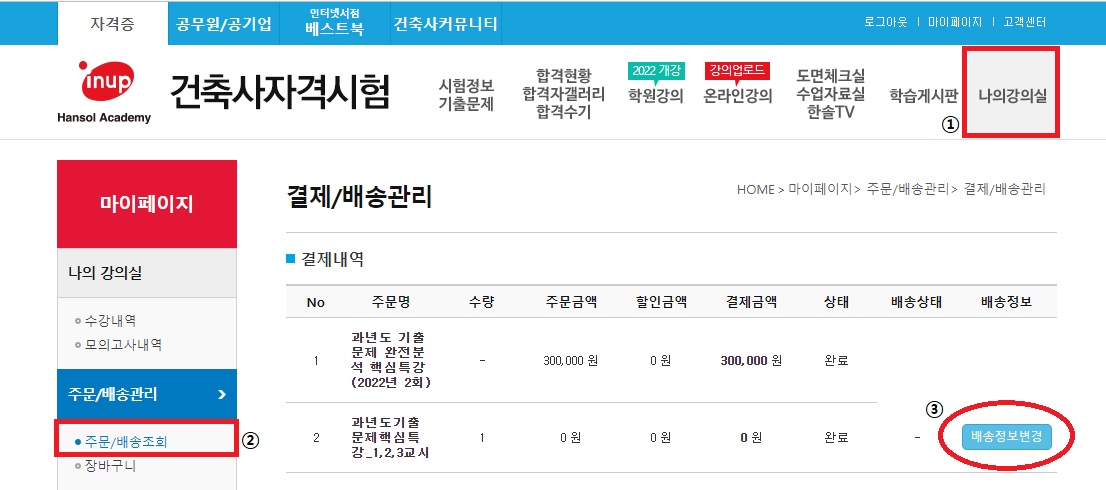Open the 학습게시판 menu

[923, 96]
